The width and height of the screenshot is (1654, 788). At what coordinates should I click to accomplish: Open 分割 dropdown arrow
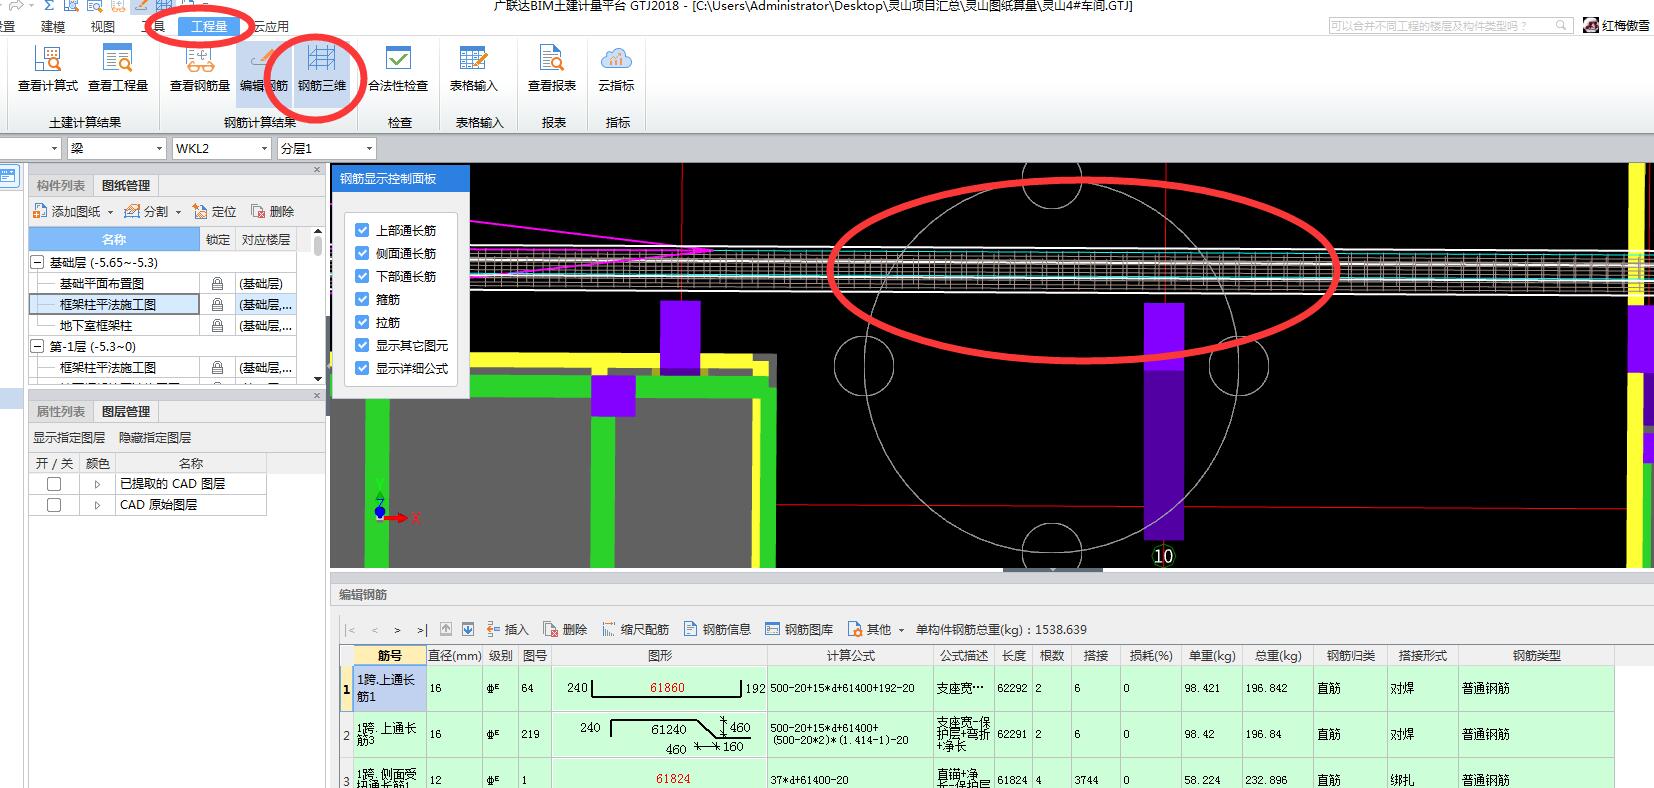coord(178,212)
